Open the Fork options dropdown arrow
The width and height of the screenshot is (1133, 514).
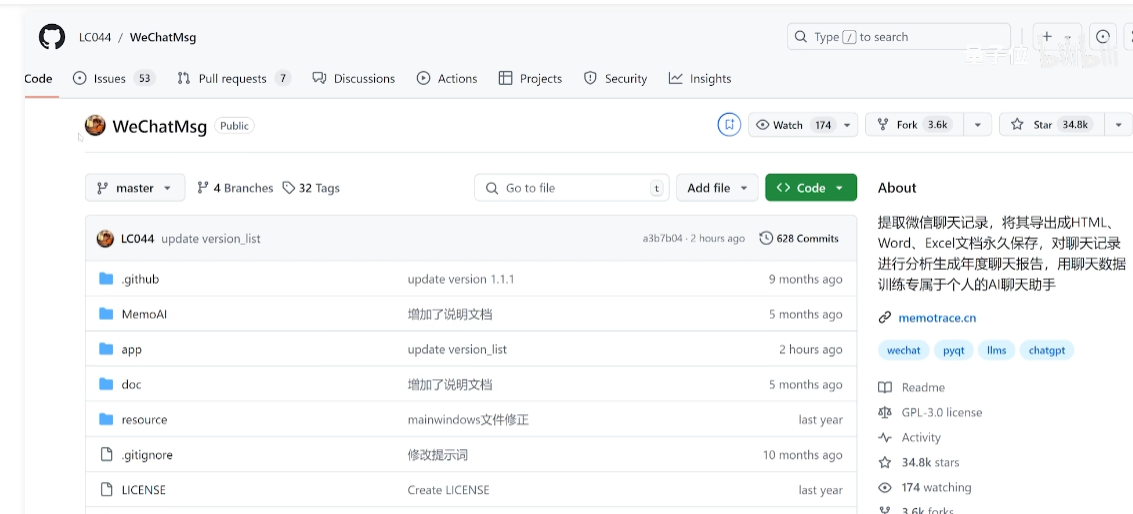[x=977, y=125]
